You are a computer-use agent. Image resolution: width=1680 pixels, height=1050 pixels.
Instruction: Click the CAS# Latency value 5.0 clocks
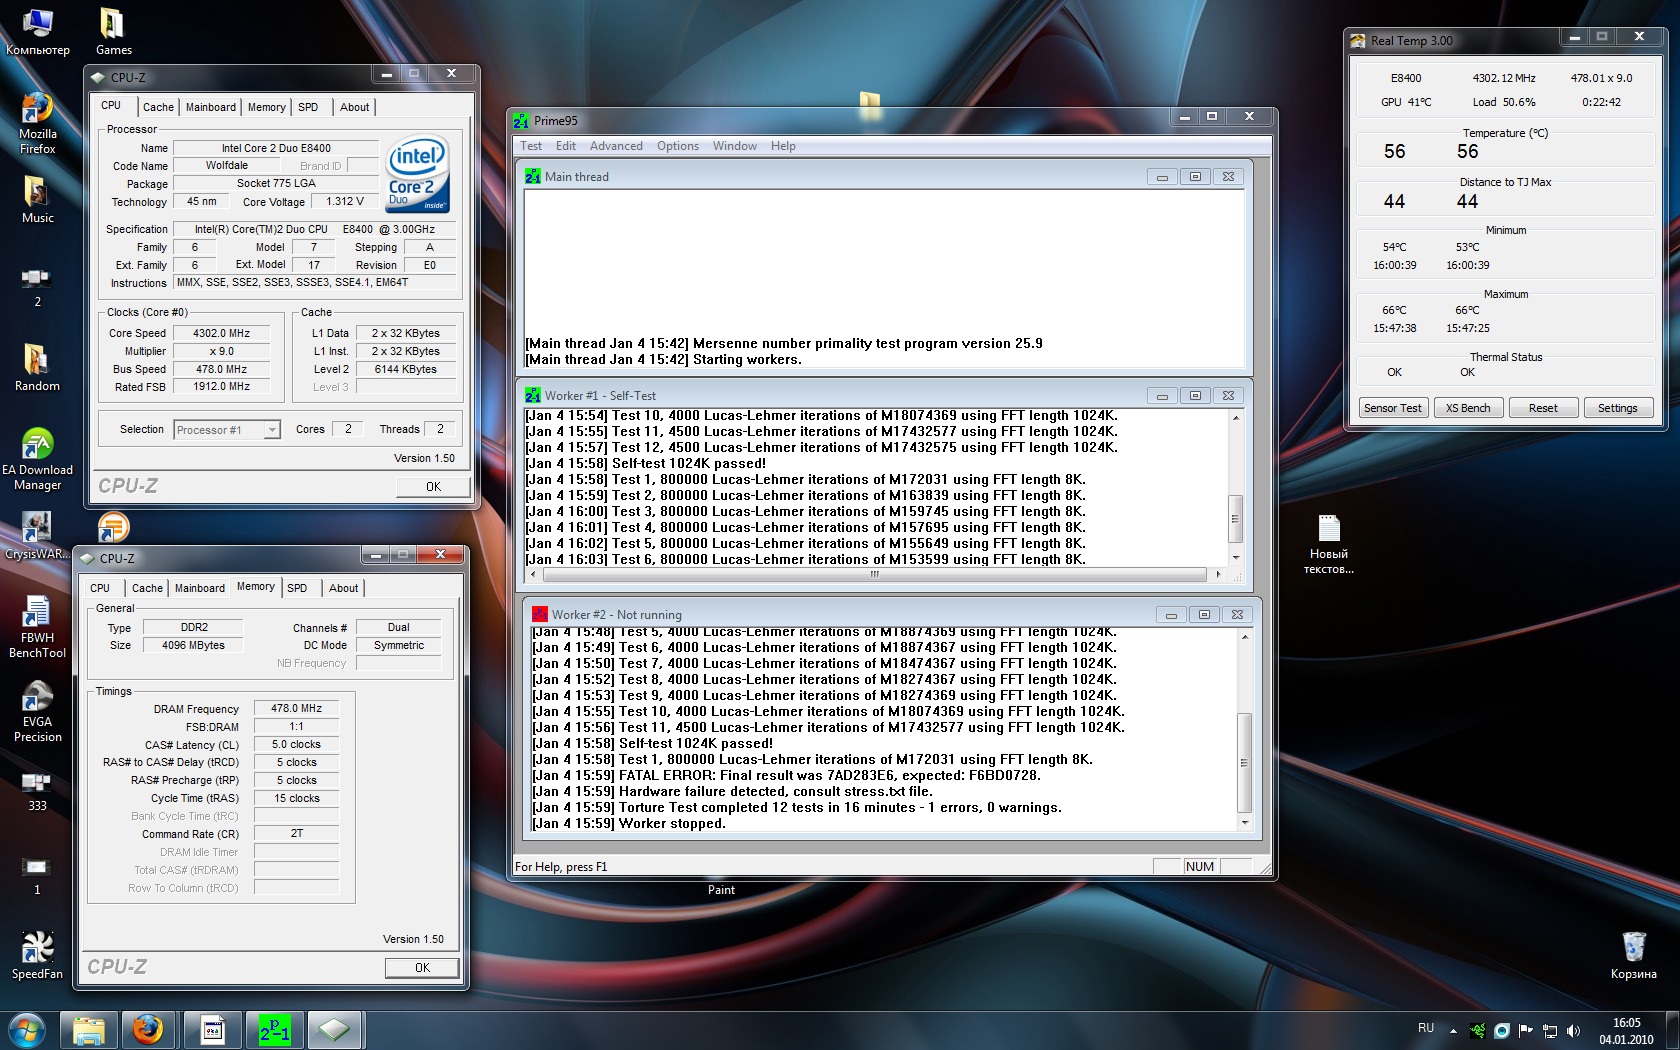tap(296, 745)
